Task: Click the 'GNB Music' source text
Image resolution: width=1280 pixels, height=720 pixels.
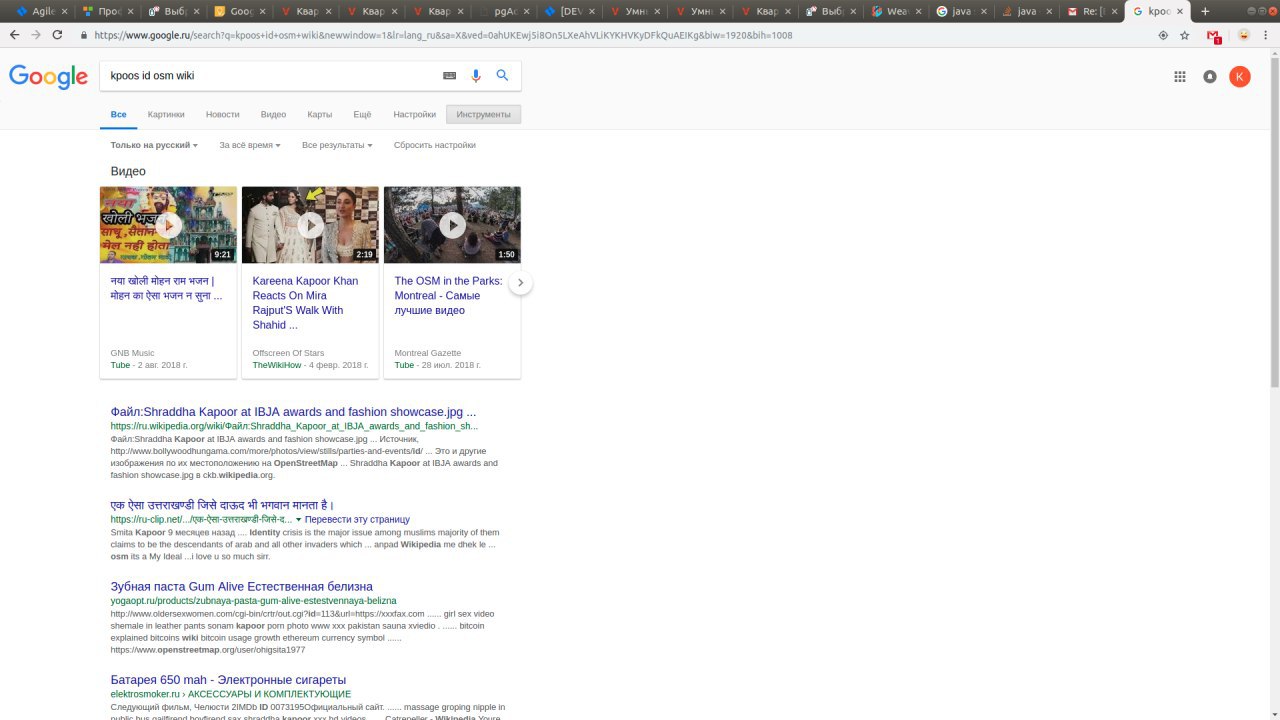Action: point(132,353)
